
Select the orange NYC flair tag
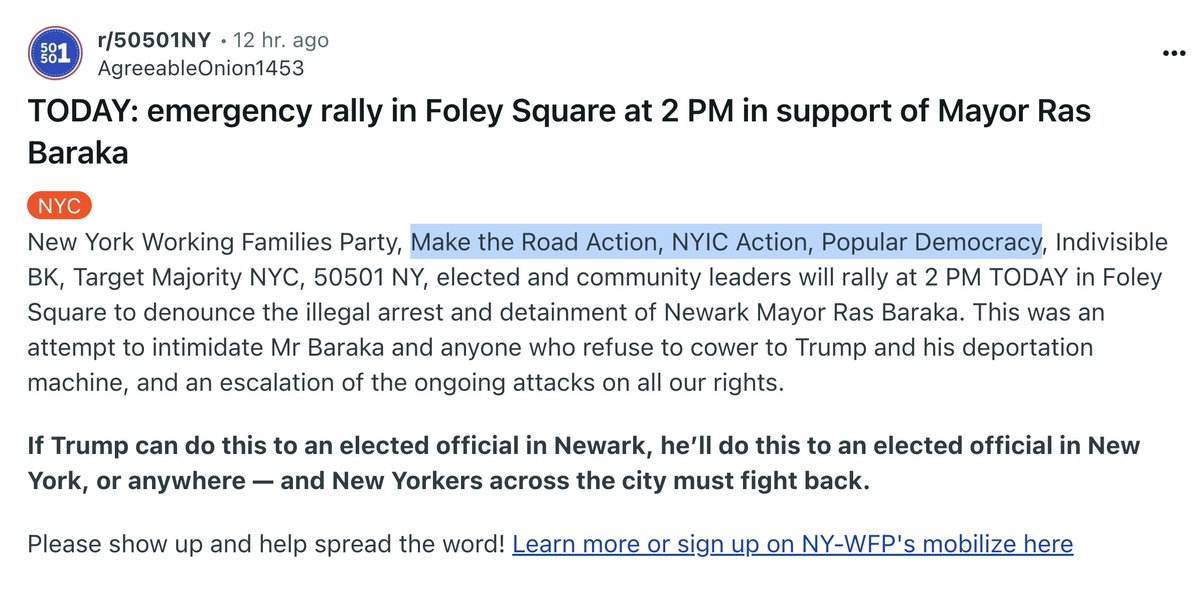coord(59,207)
